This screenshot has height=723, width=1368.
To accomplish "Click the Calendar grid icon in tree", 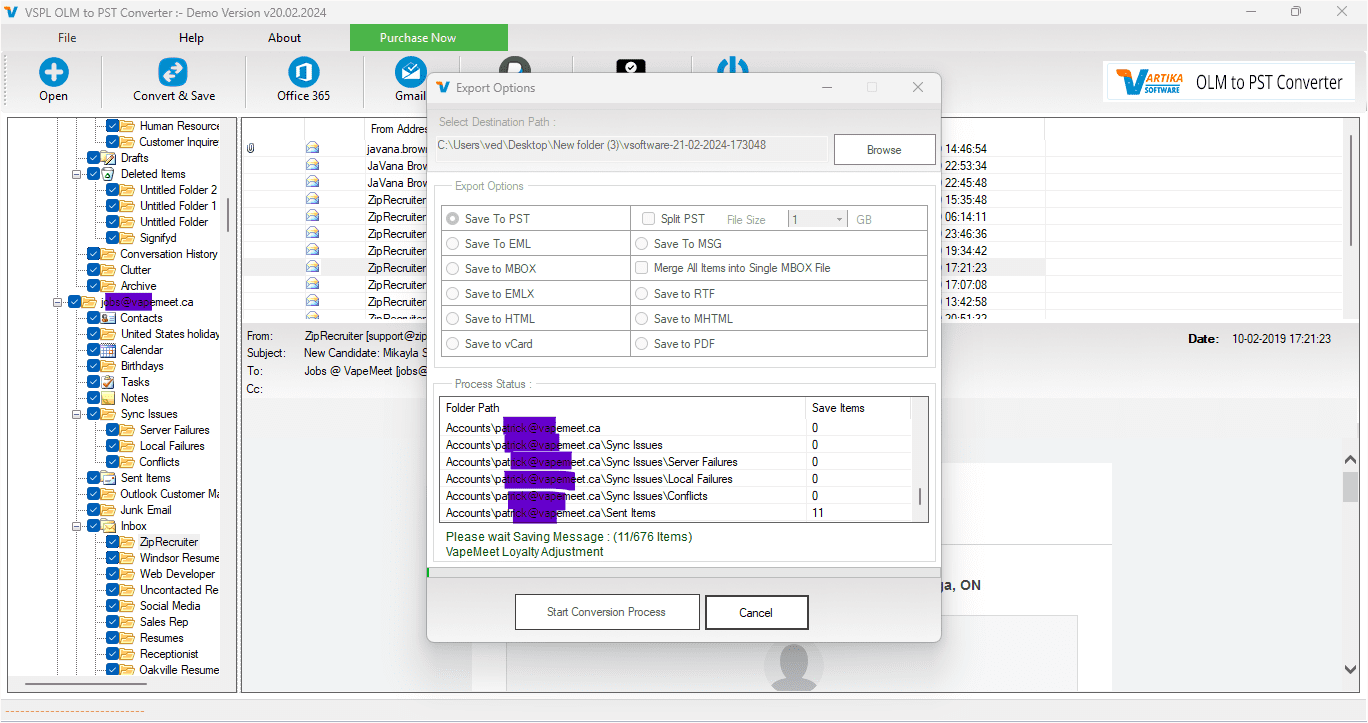I will 109,350.
